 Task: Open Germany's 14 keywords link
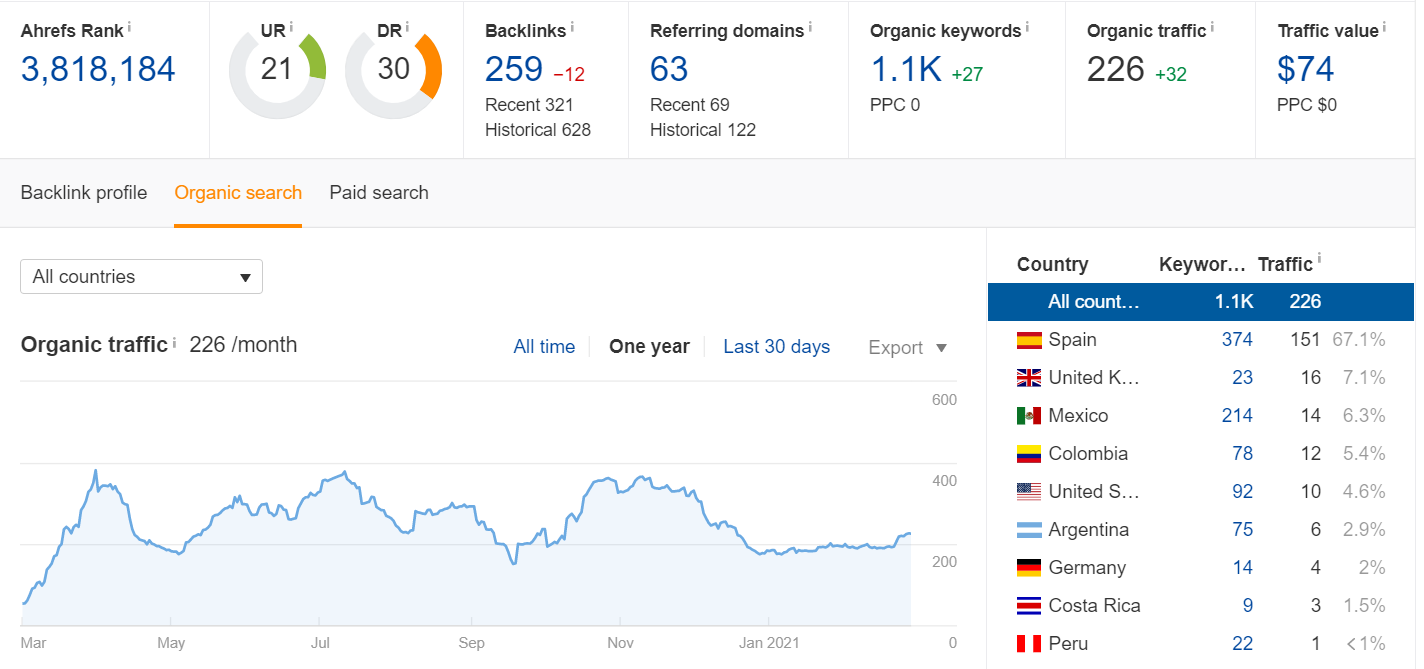click(x=1243, y=568)
